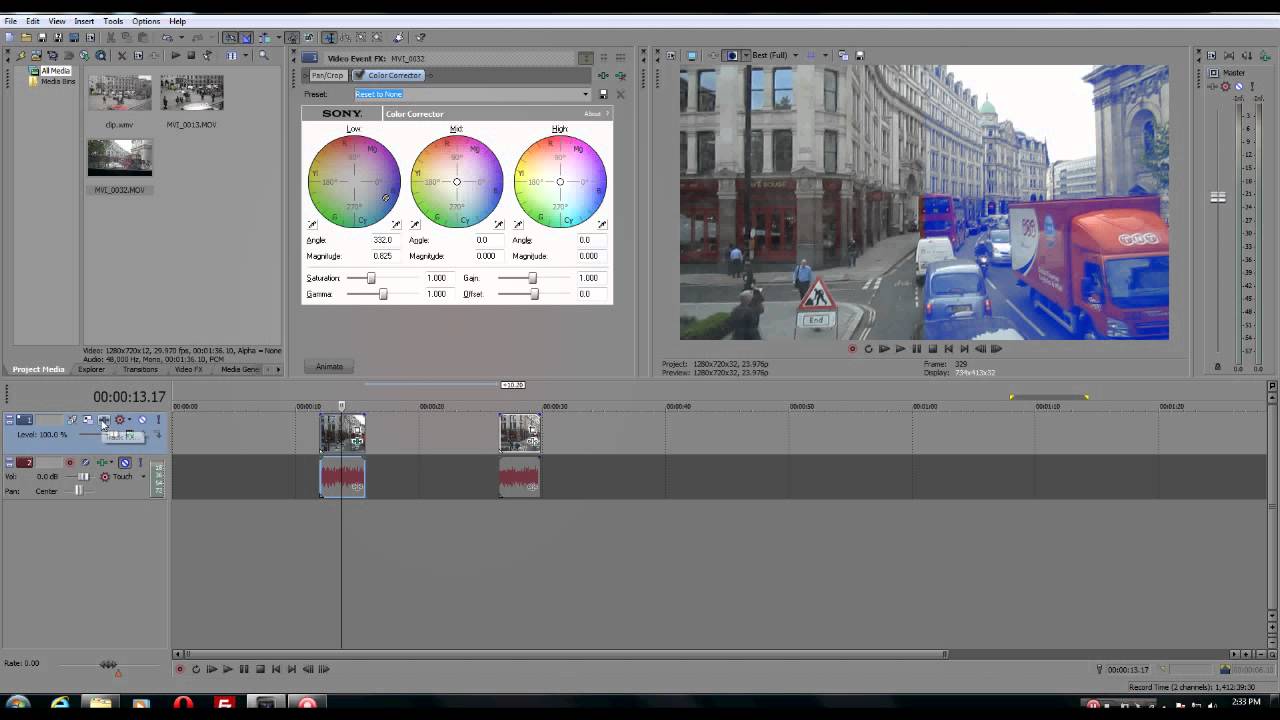Click the High color wheel

click(560, 182)
